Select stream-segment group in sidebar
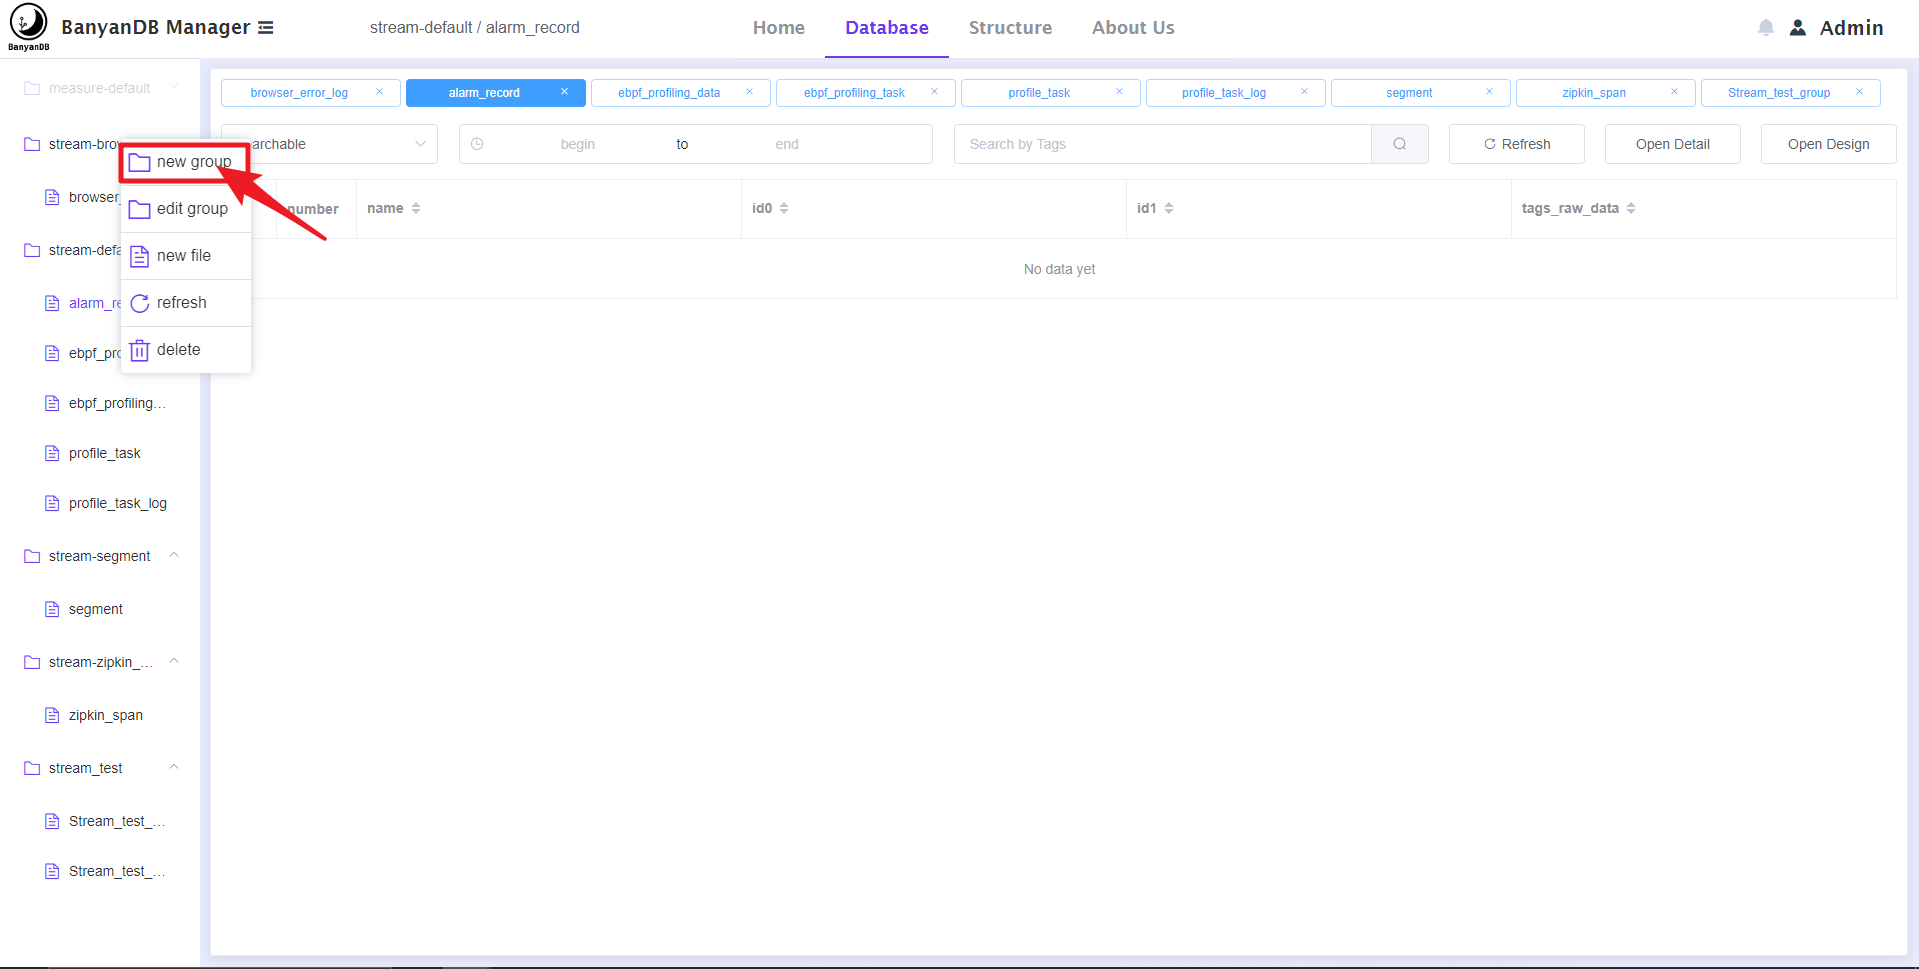The height and width of the screenshot is (969, 1919). (x=100, y=556)
